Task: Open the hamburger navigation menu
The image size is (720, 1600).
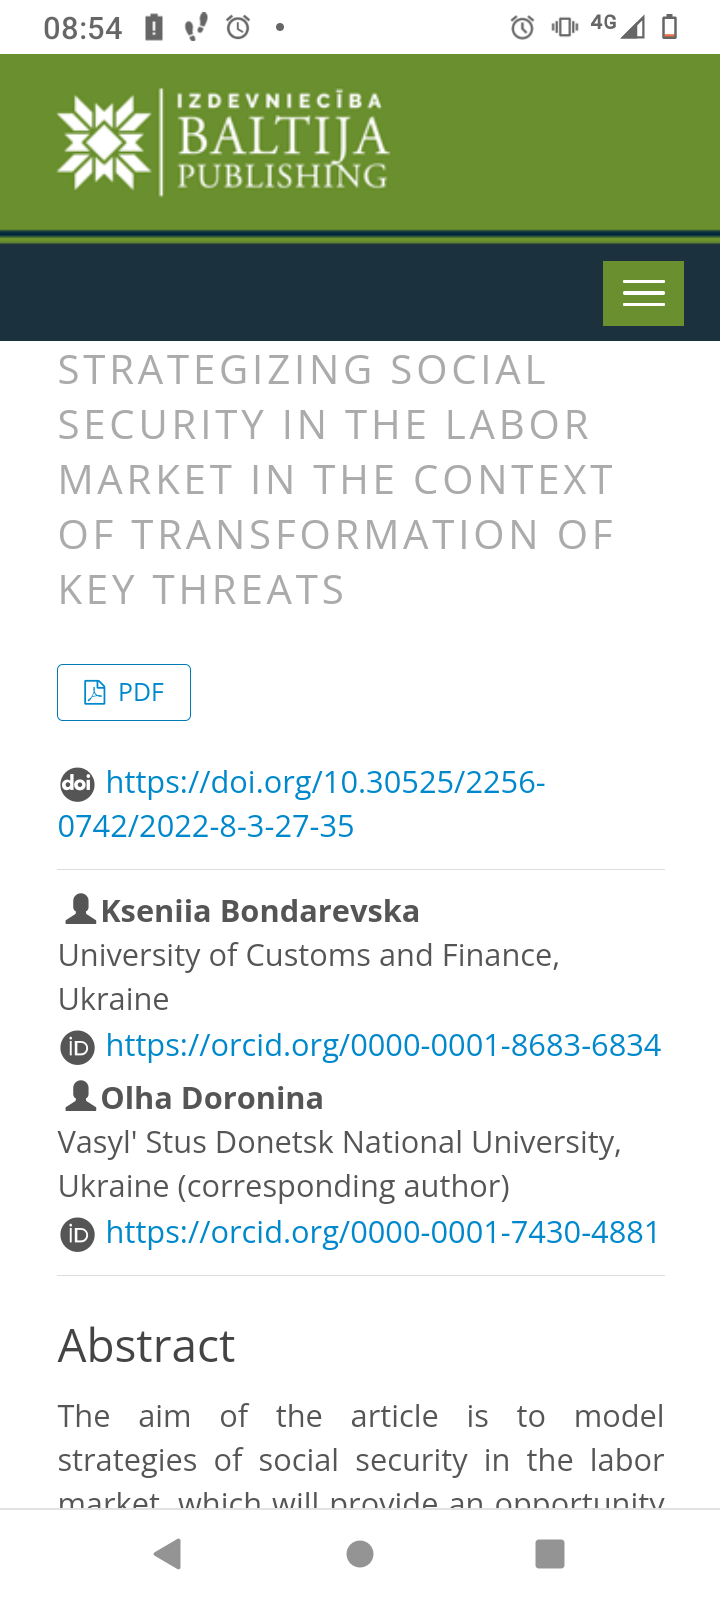Action: tap(643, 293)
